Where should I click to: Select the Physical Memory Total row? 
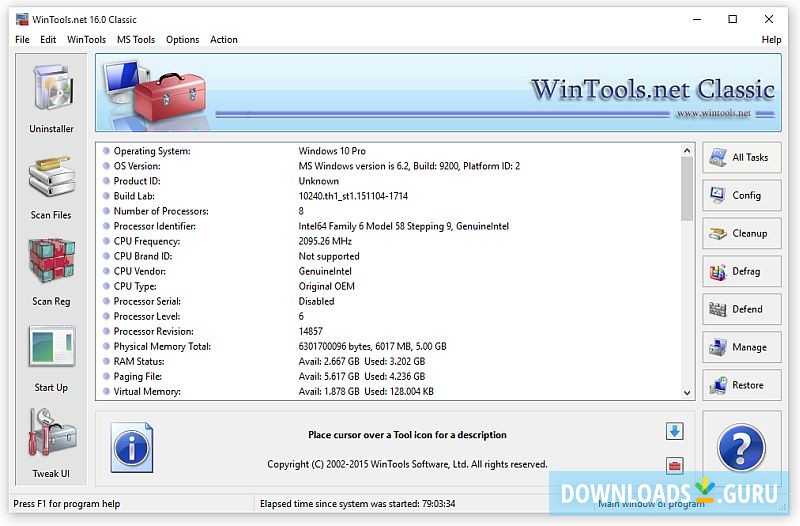click(391, 346)
